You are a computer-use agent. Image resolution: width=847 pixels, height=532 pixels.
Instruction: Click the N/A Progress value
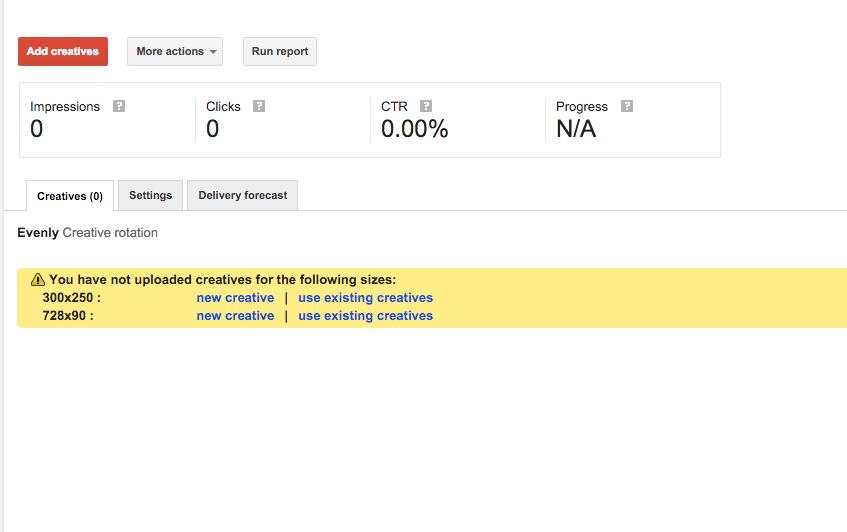point(576,129)
